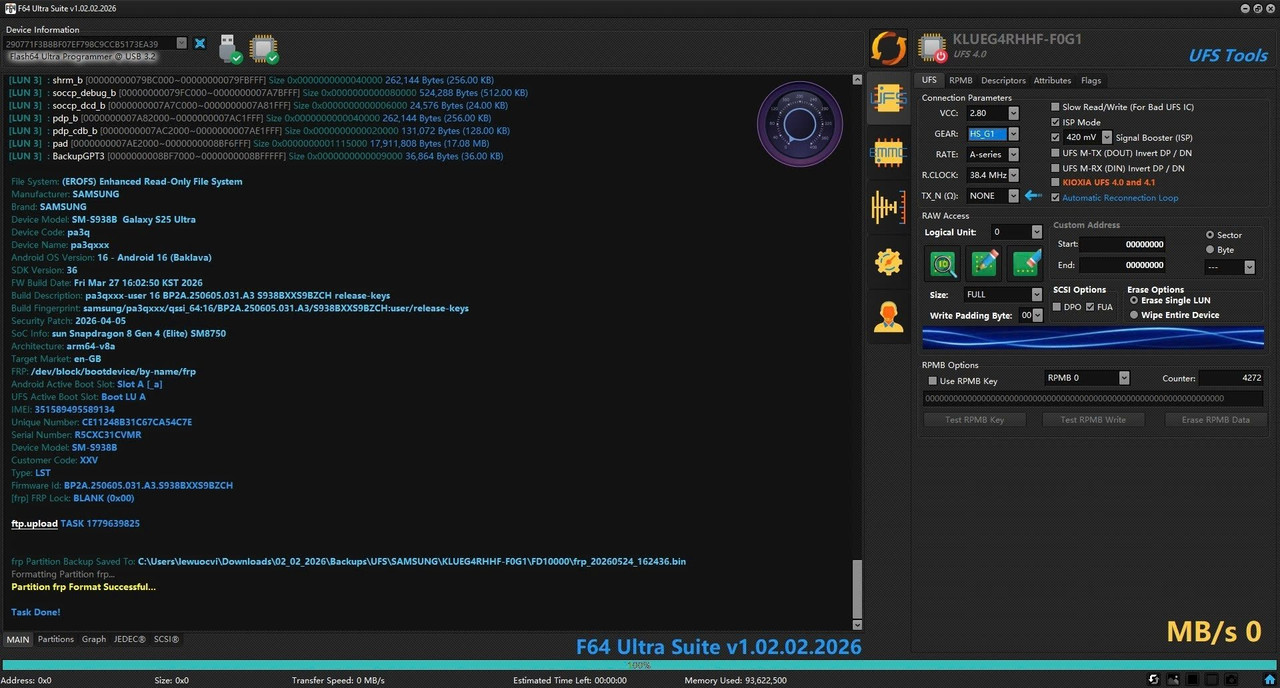Toggle the ISP Mode checkbox
1280x688 pixels.
coord(1055,122)
